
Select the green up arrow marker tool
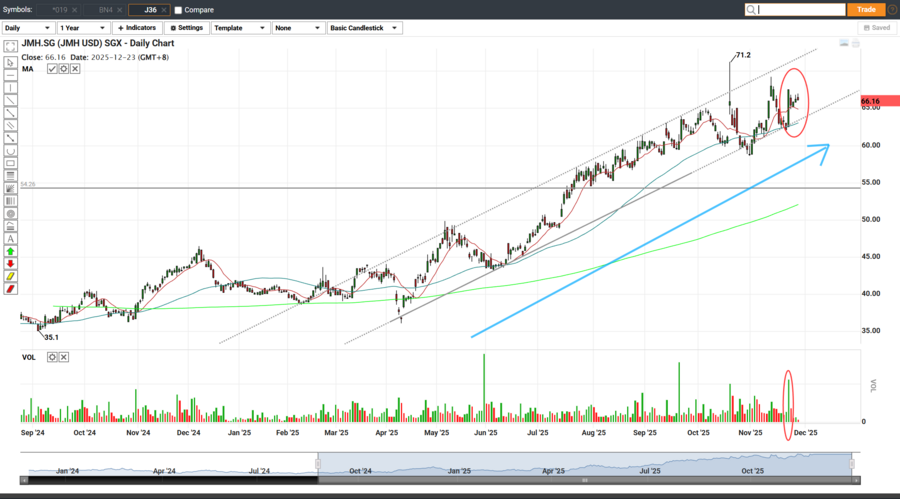click(10, 251)
